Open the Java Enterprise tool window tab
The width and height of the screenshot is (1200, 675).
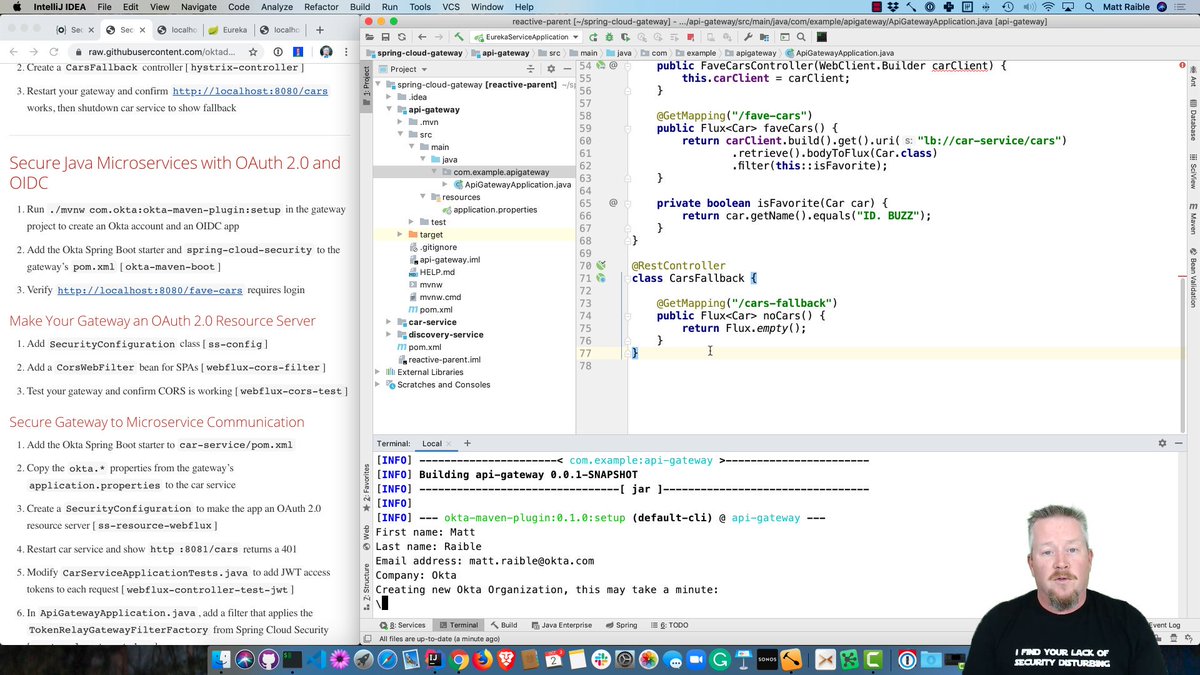pyautogui.click(x=561, y=625)
